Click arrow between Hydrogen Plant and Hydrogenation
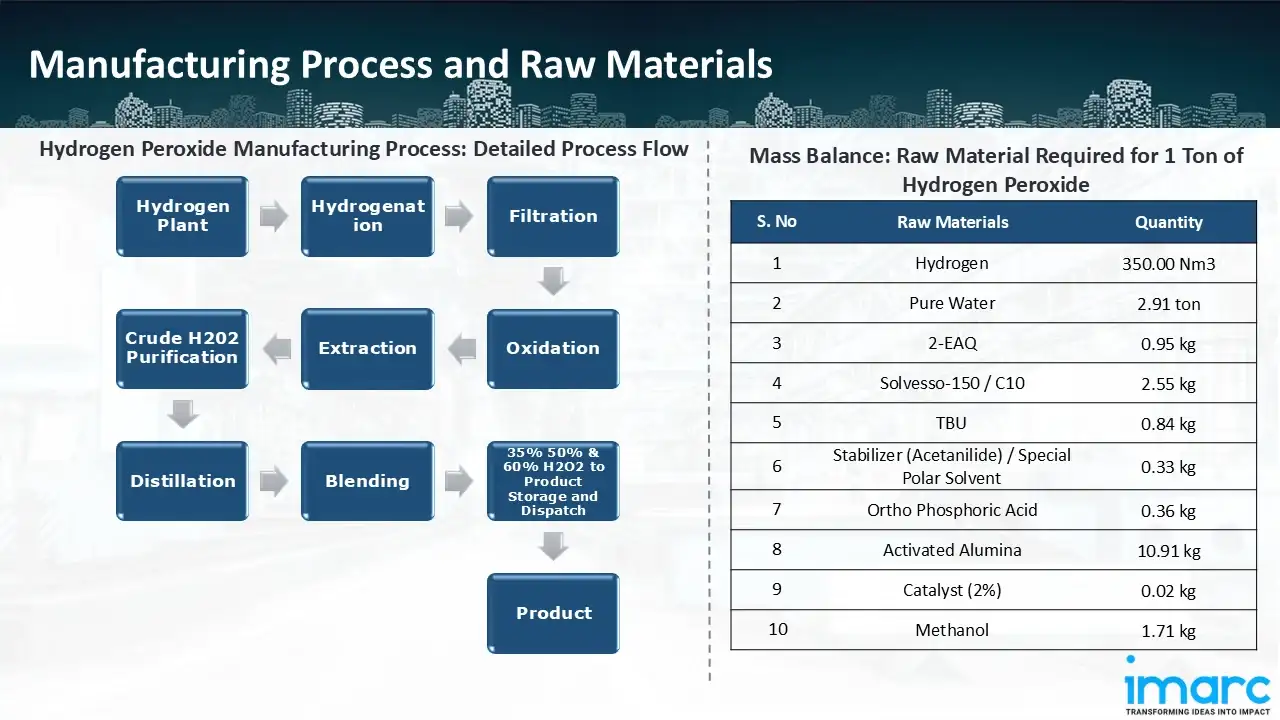 [274, 216]
